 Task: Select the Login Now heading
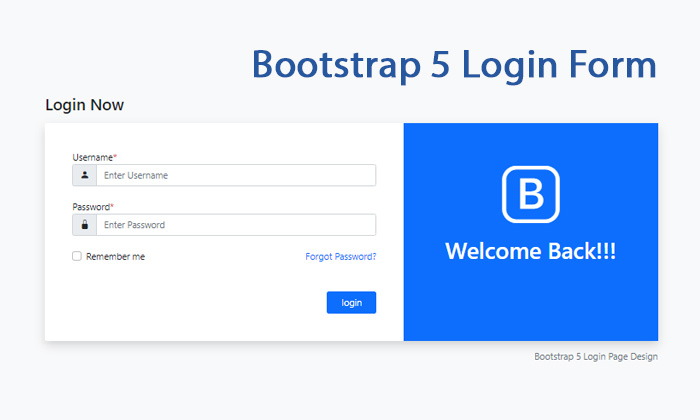tap(84, 105)
